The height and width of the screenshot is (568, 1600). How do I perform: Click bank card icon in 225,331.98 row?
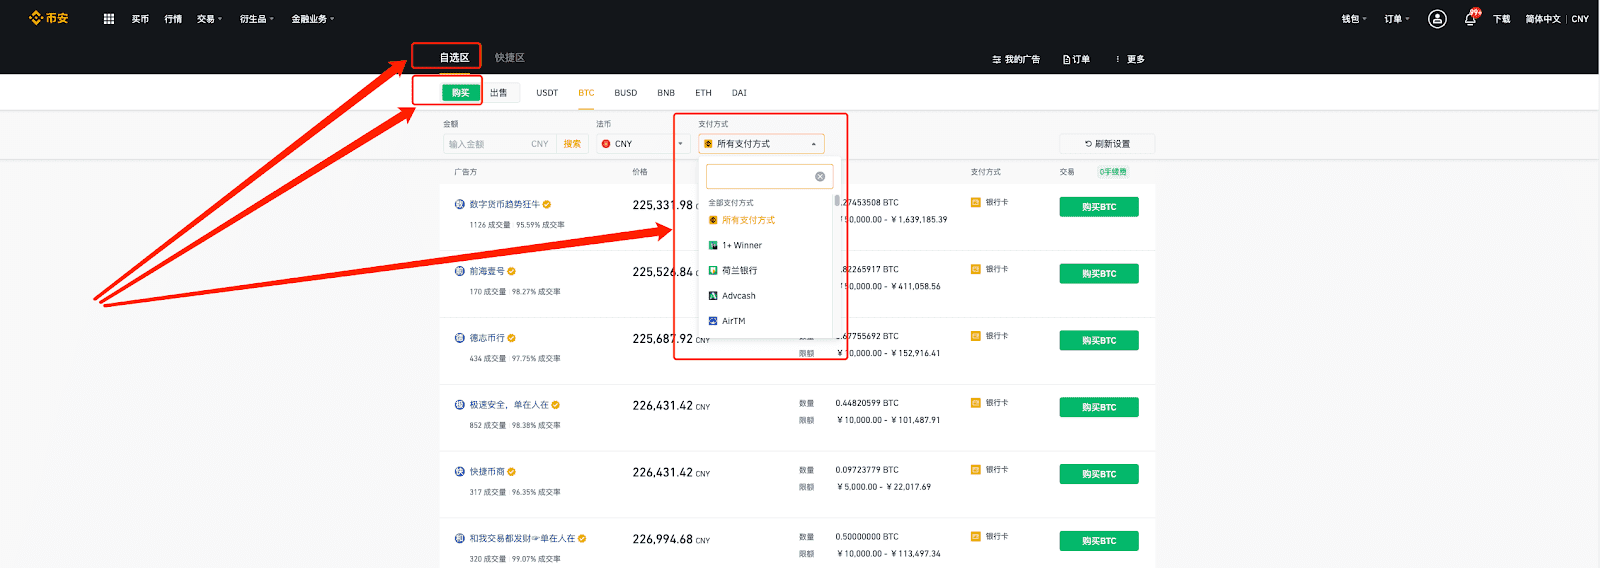pyautogui.click(x=975, y=202)
